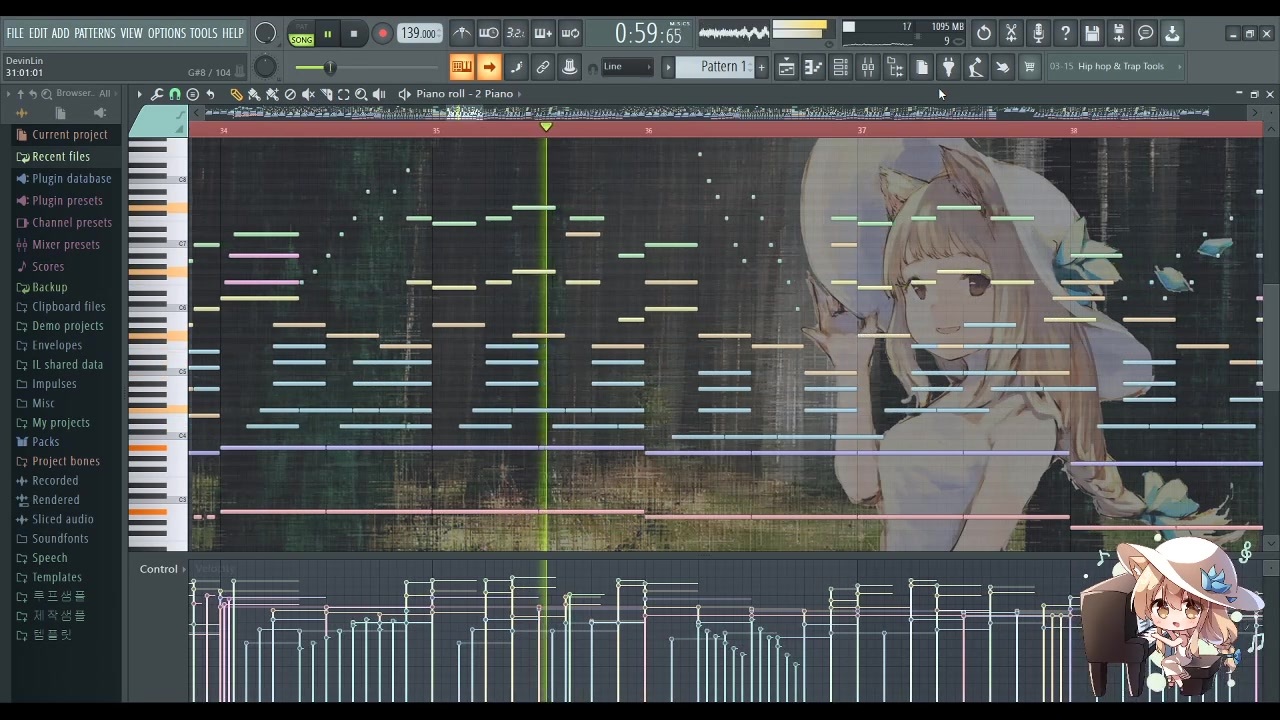The height and width of the screenshot is (720, 1280).
Task: Click the shopping cart content library icon
Action: coord(1029,67)
